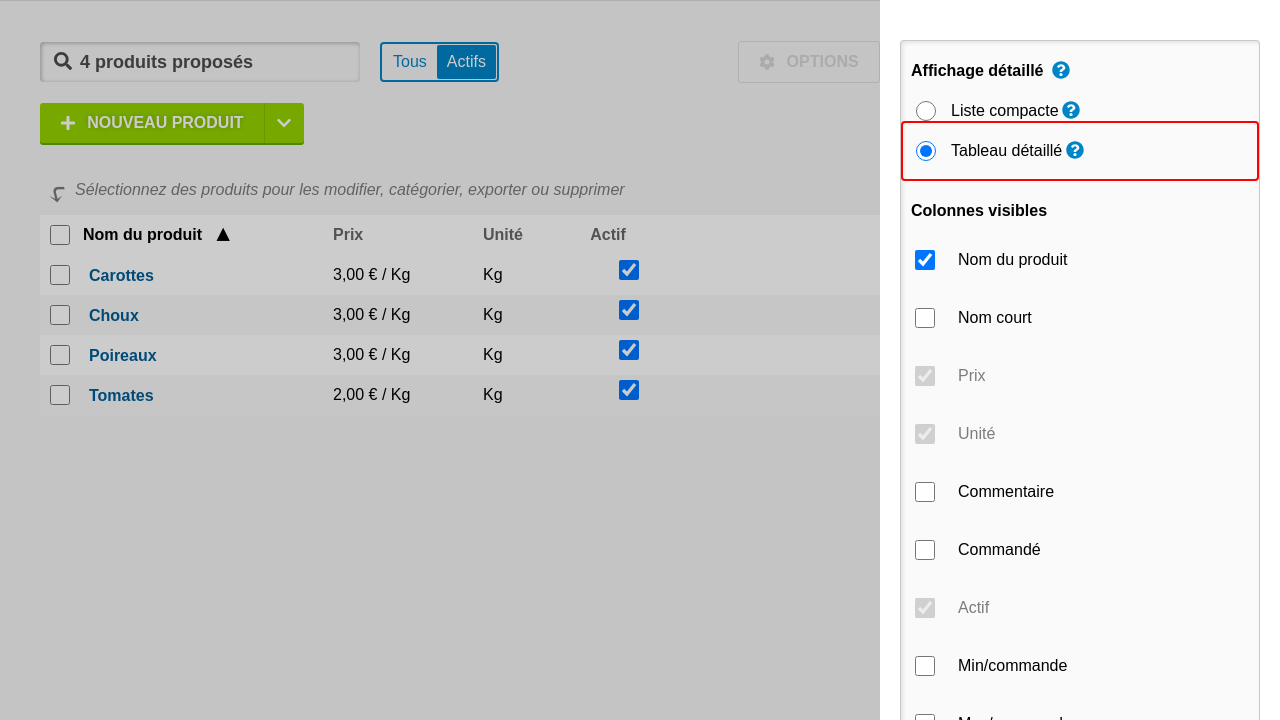Image resolution: width=1280 pixels, height=720 pixels.
Task: Click help icon beside Liste compacte
Action: tap(1071, 110)
